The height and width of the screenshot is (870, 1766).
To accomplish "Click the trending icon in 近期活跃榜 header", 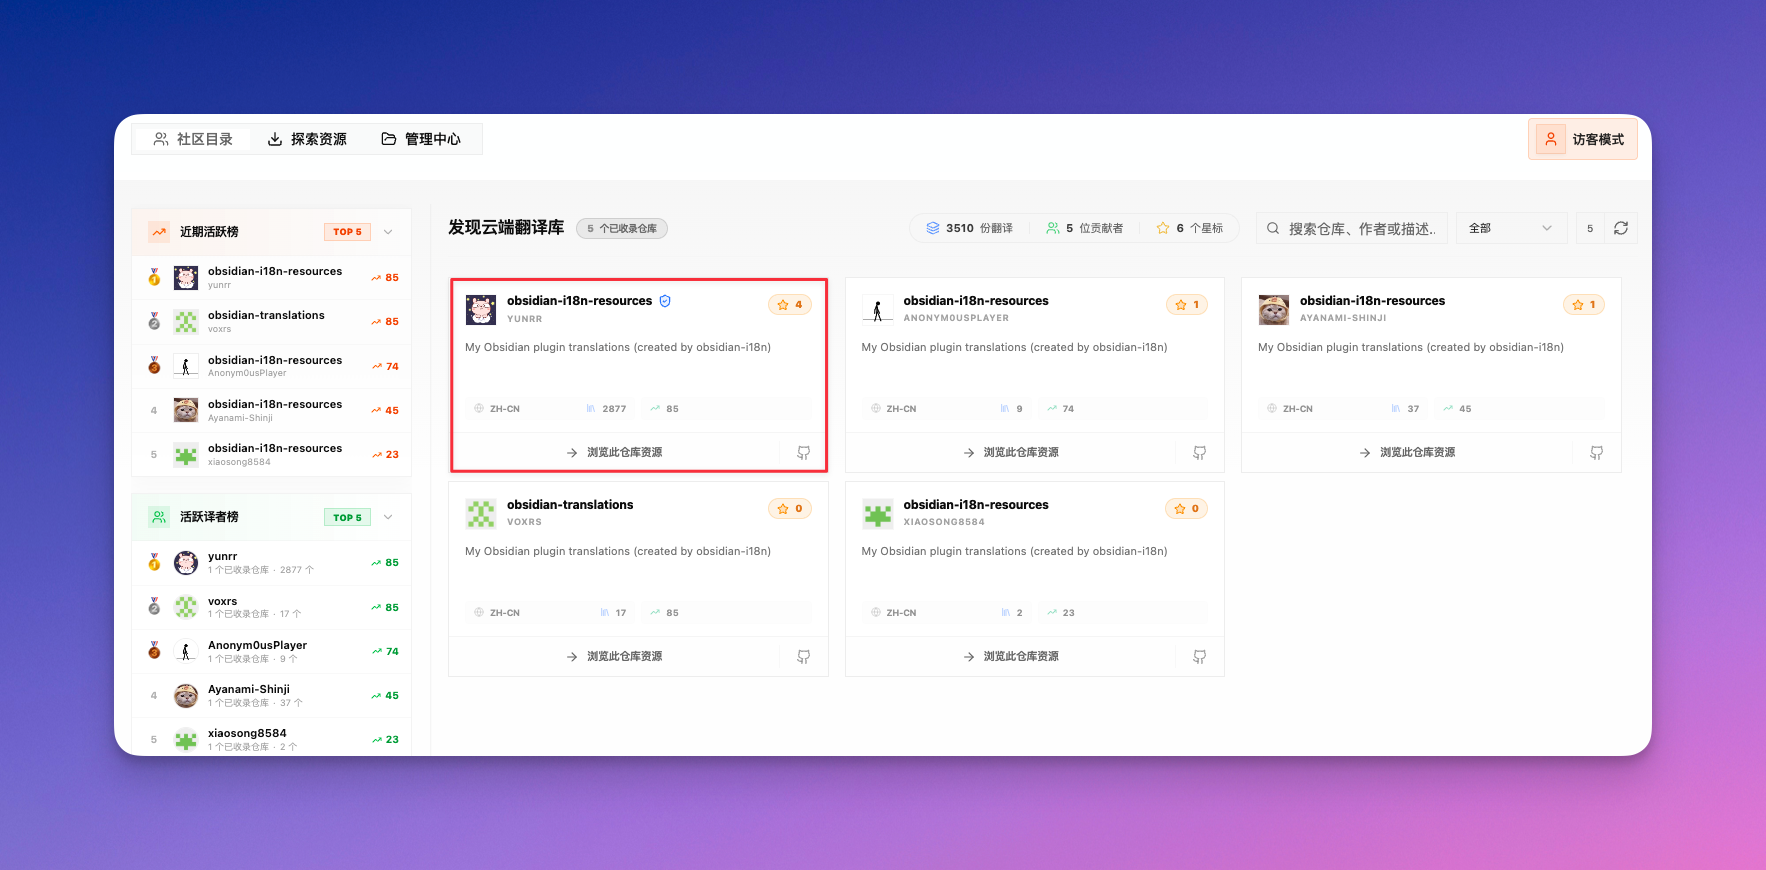I will 159,232.
